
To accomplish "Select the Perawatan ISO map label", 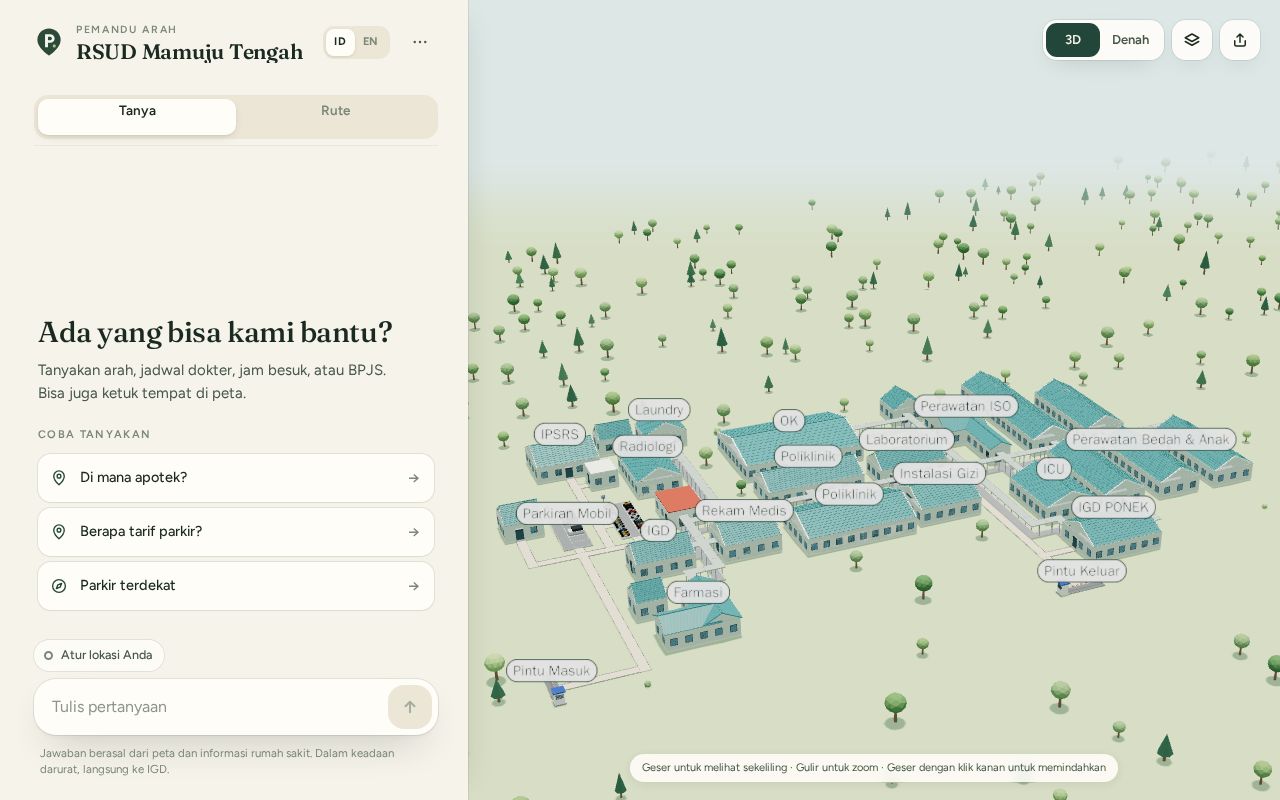I will point(966,406).
